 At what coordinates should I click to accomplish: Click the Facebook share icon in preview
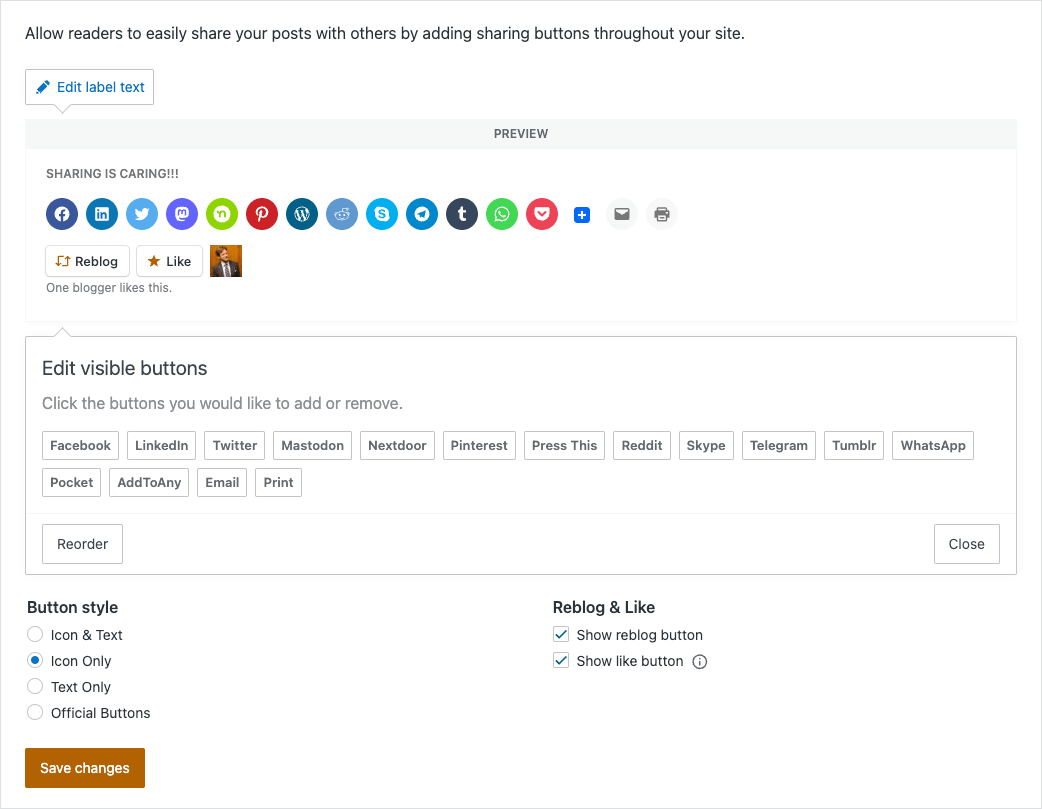tap(62, 214)
